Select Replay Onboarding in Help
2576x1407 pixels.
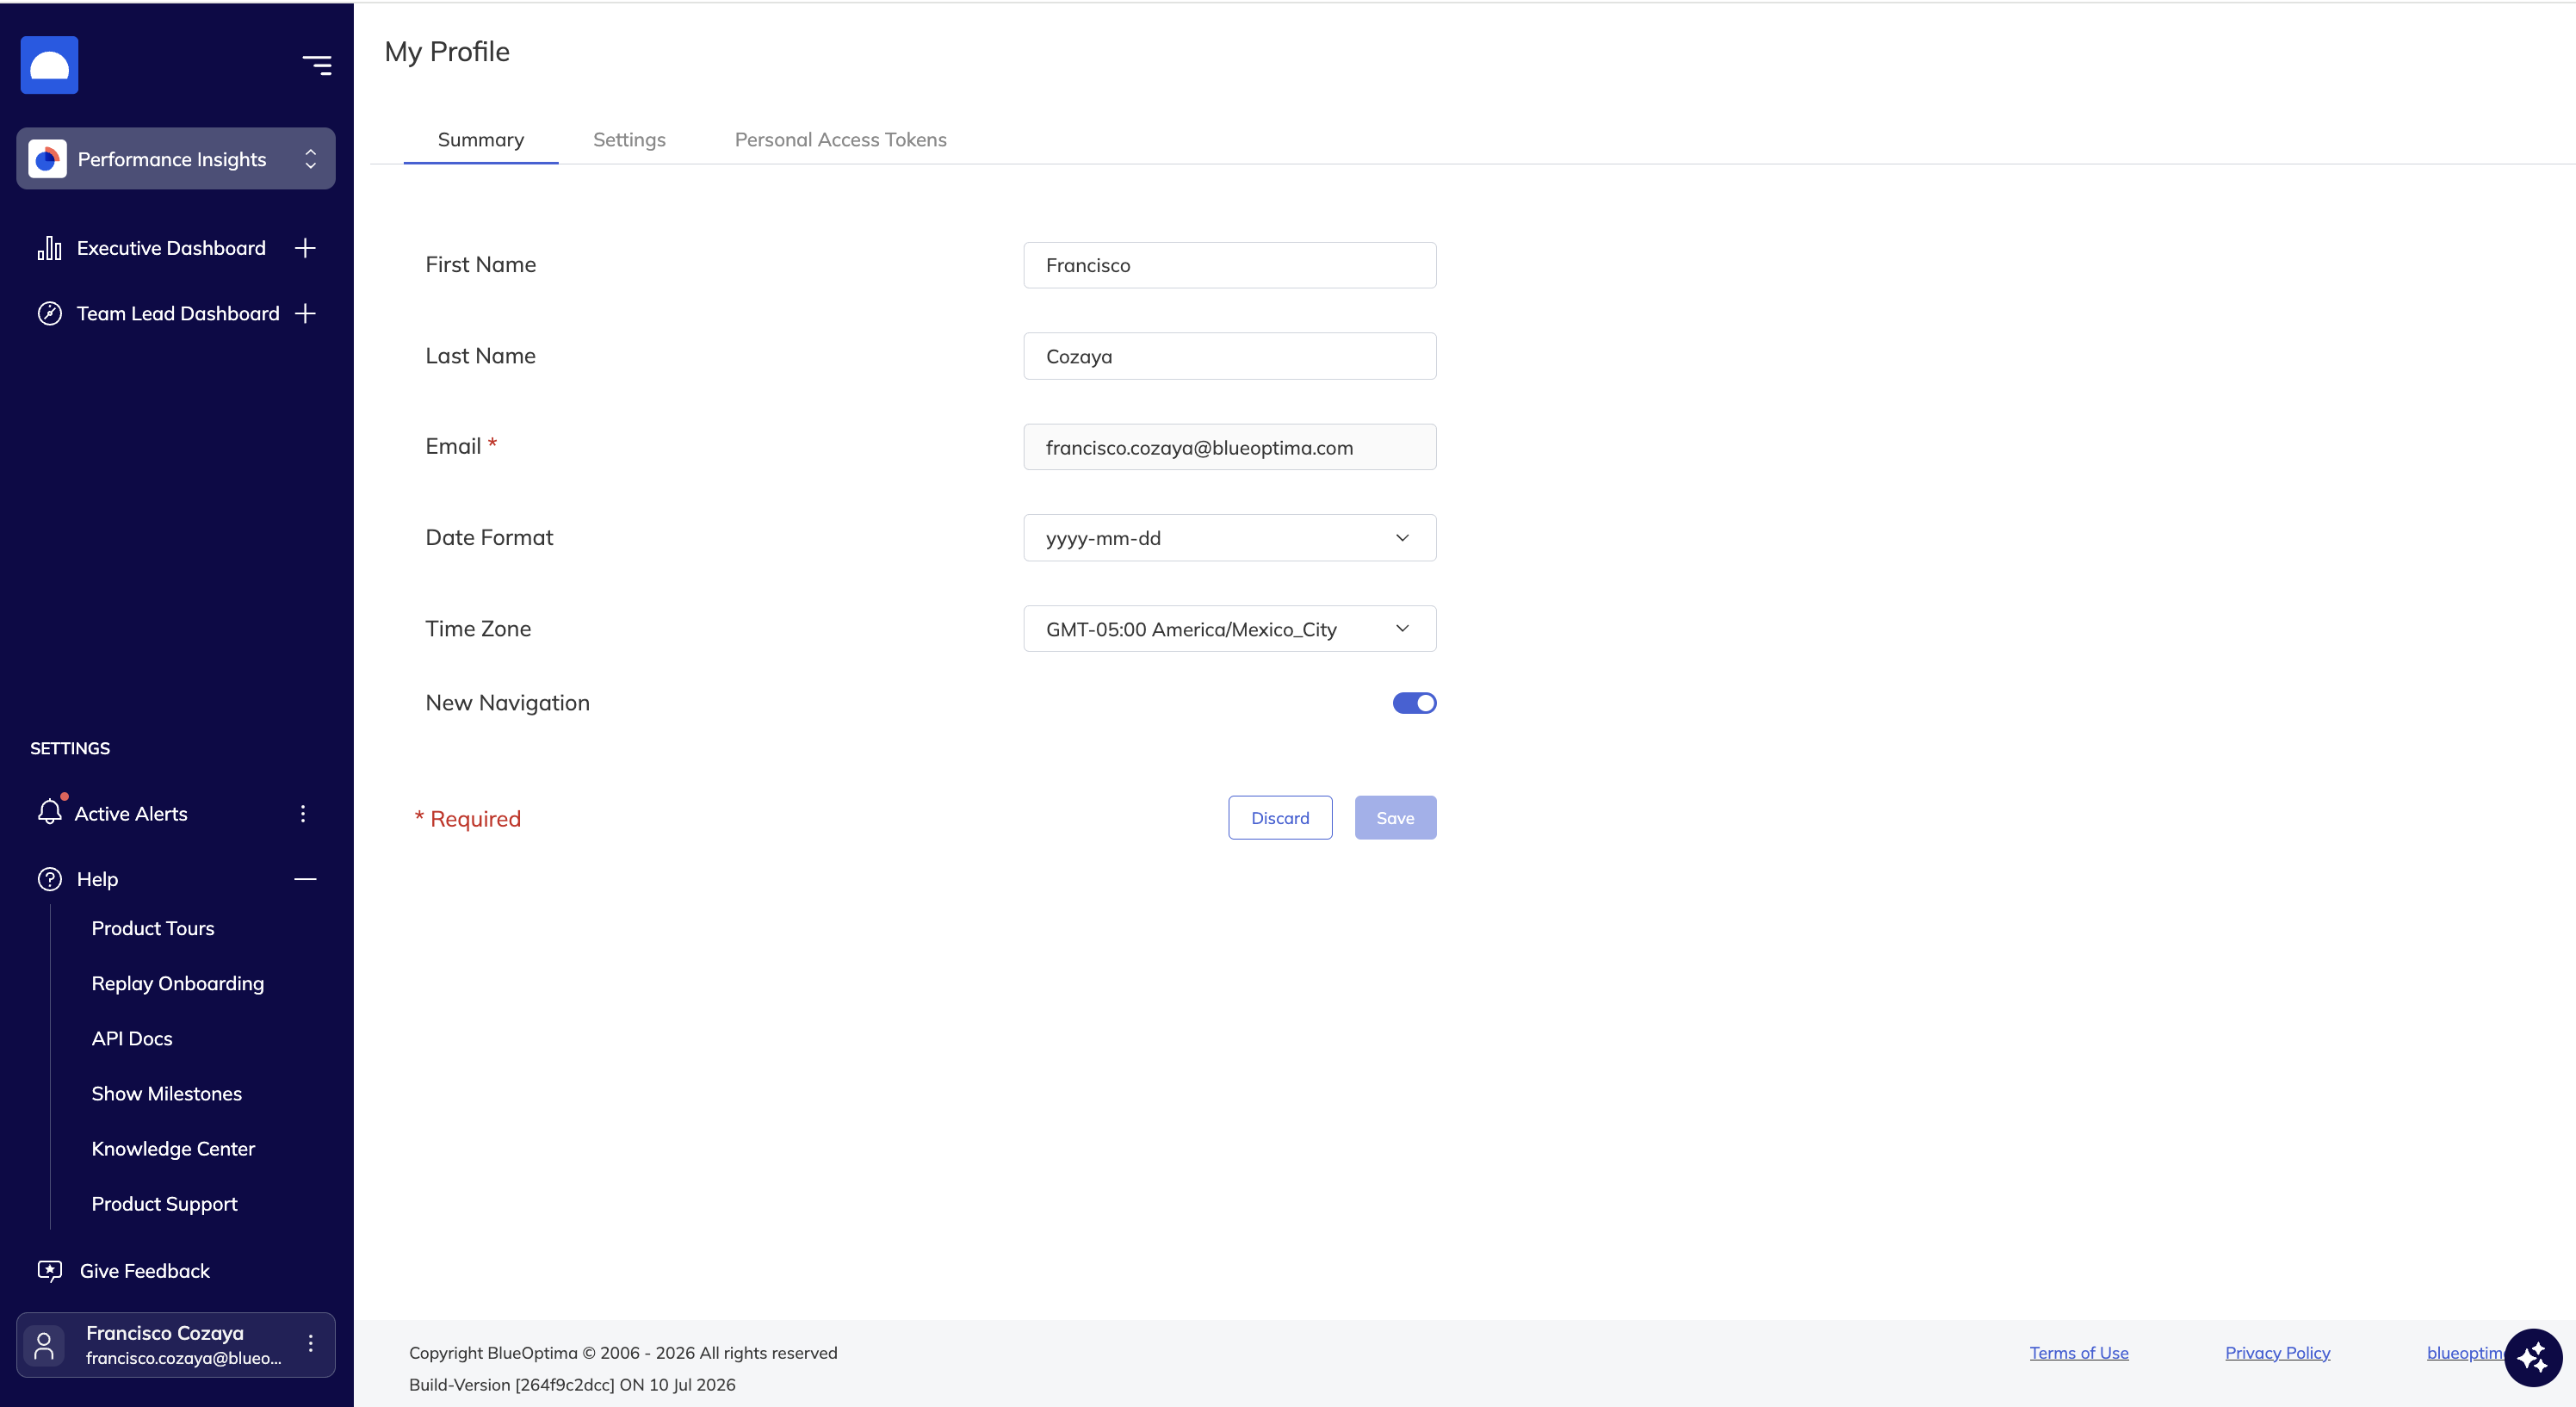click(178, 983)
